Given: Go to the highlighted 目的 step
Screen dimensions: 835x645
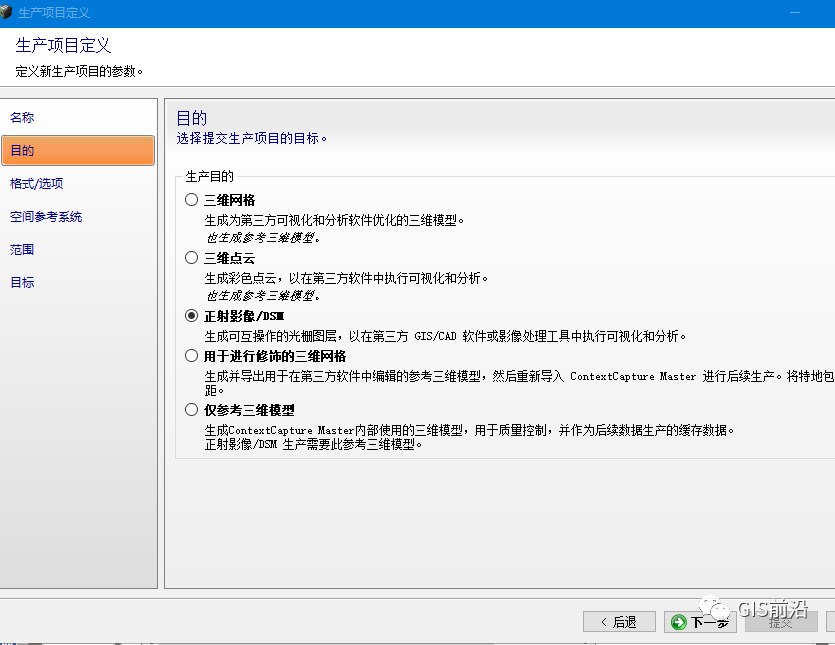Looking at the screenshot, I should 78,151.
